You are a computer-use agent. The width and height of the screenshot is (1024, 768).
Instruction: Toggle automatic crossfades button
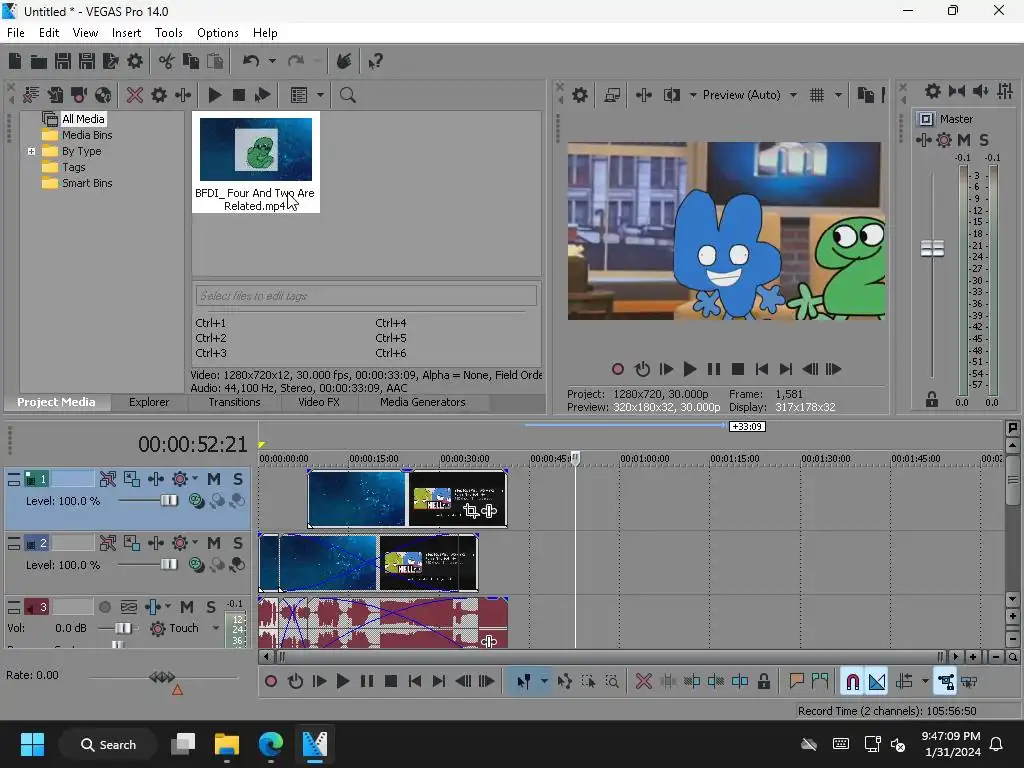tap(877, 682)
